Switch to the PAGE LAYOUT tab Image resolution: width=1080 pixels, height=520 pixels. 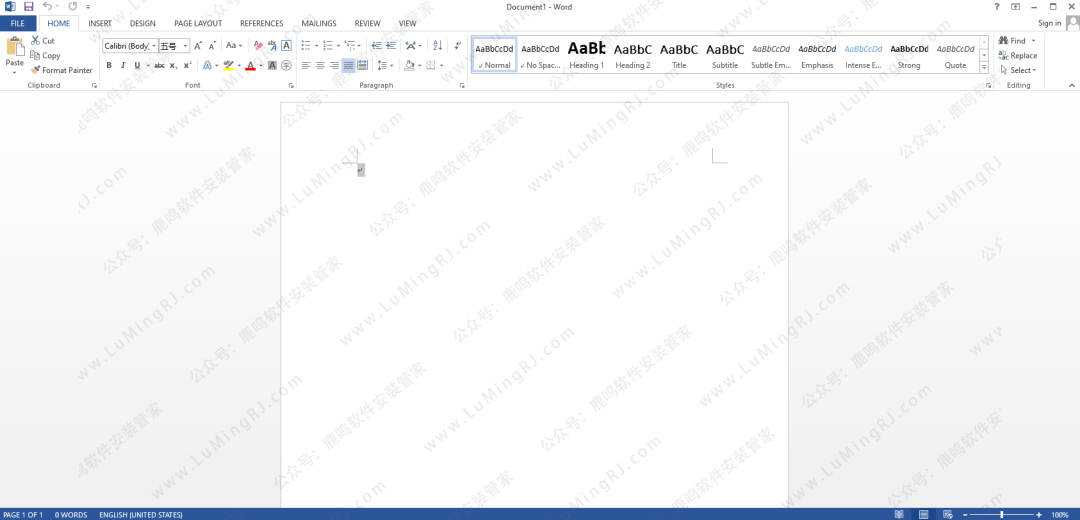tap(198, 23)
